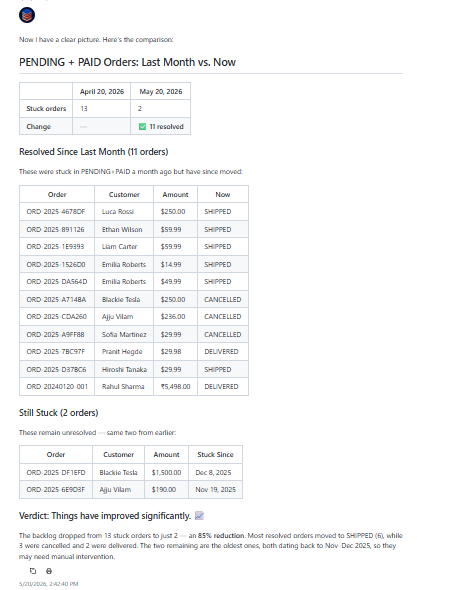The image size is (458, 590).
Task: Click the May 20, 2026 column header
Action: click(x=161, y=91)
